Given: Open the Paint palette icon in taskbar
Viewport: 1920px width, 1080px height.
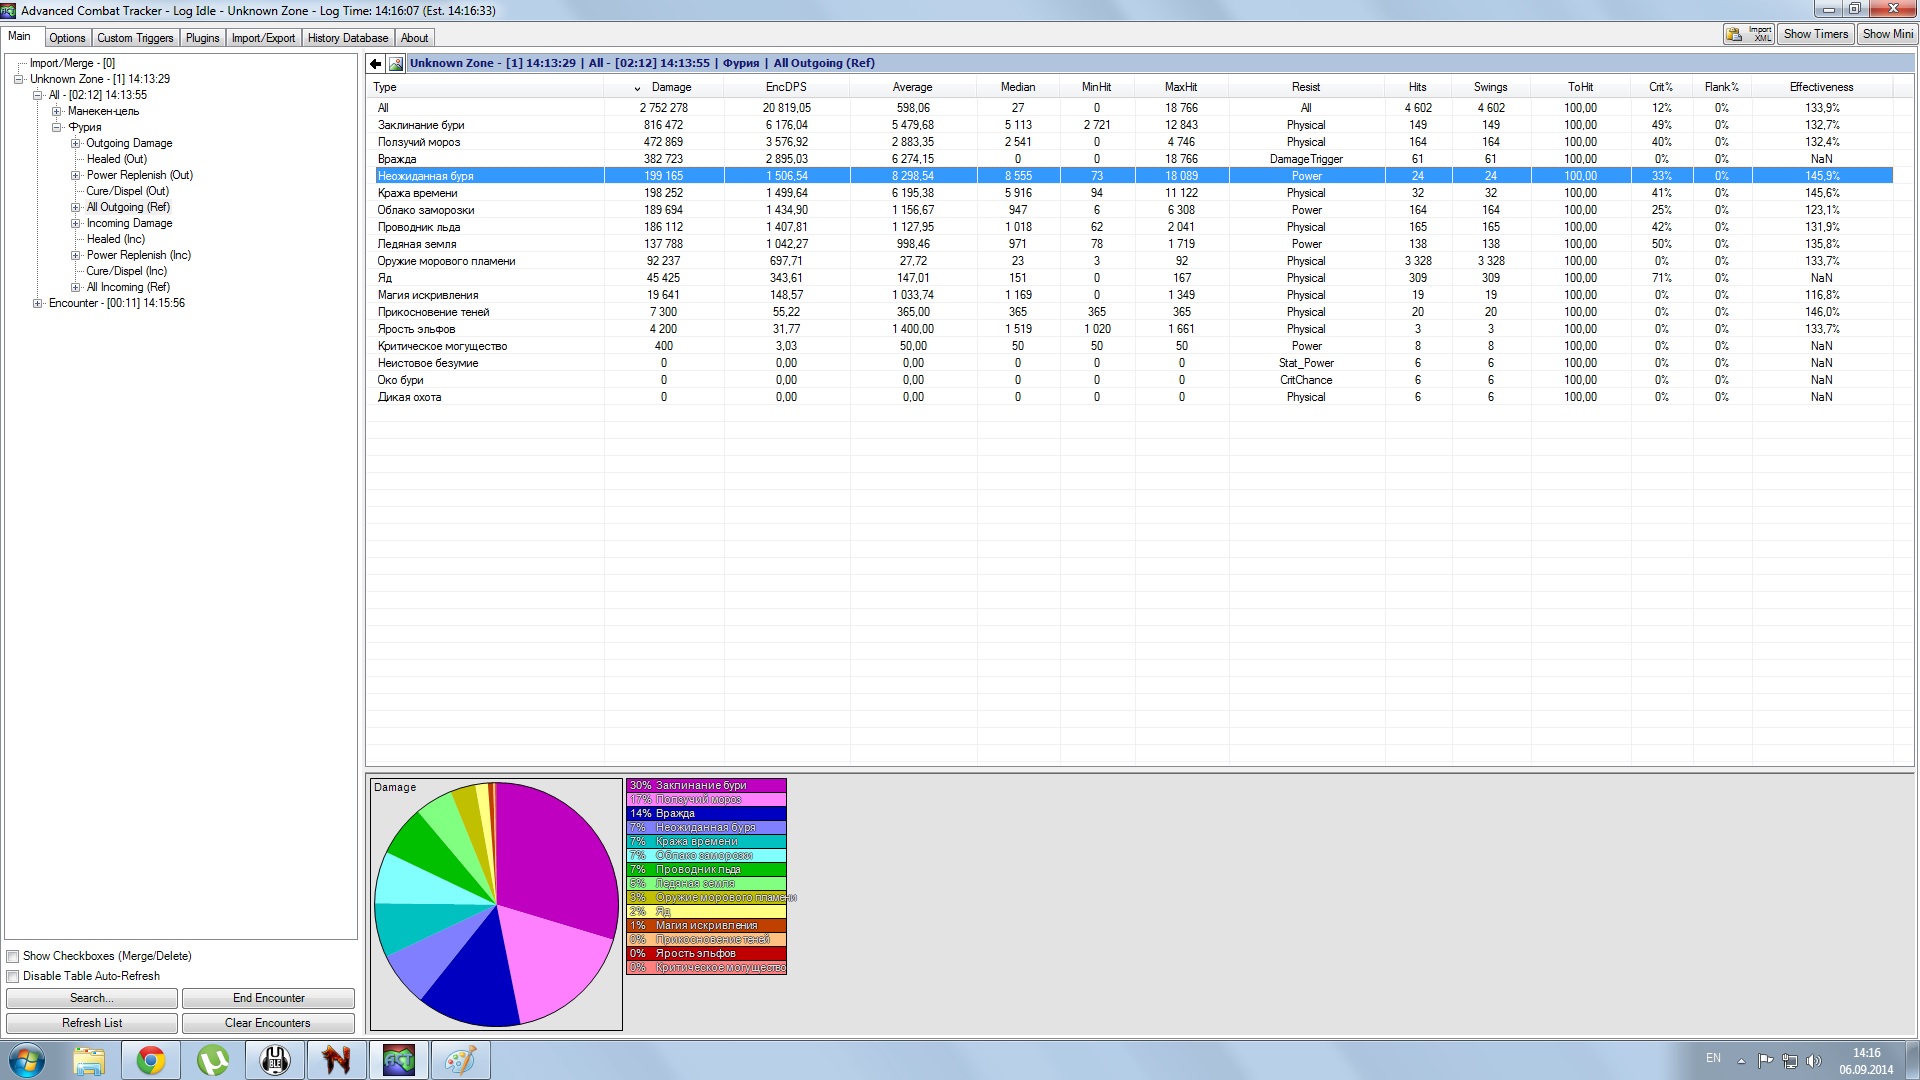Looking at the screenshot, I should coord(461,1060).
